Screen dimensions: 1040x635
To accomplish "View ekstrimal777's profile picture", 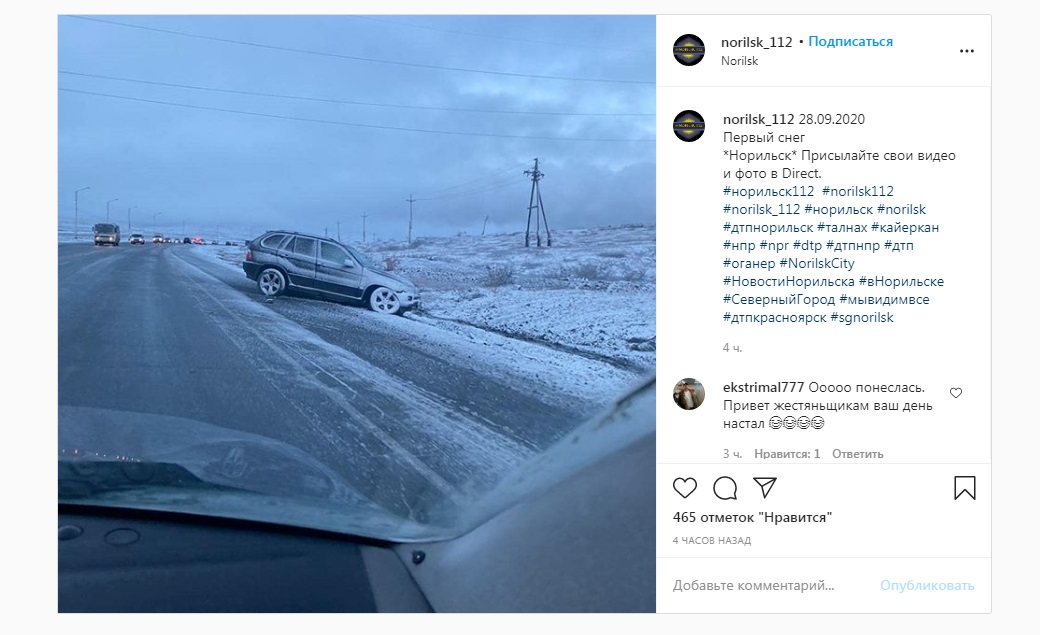I will click(689, 394).
